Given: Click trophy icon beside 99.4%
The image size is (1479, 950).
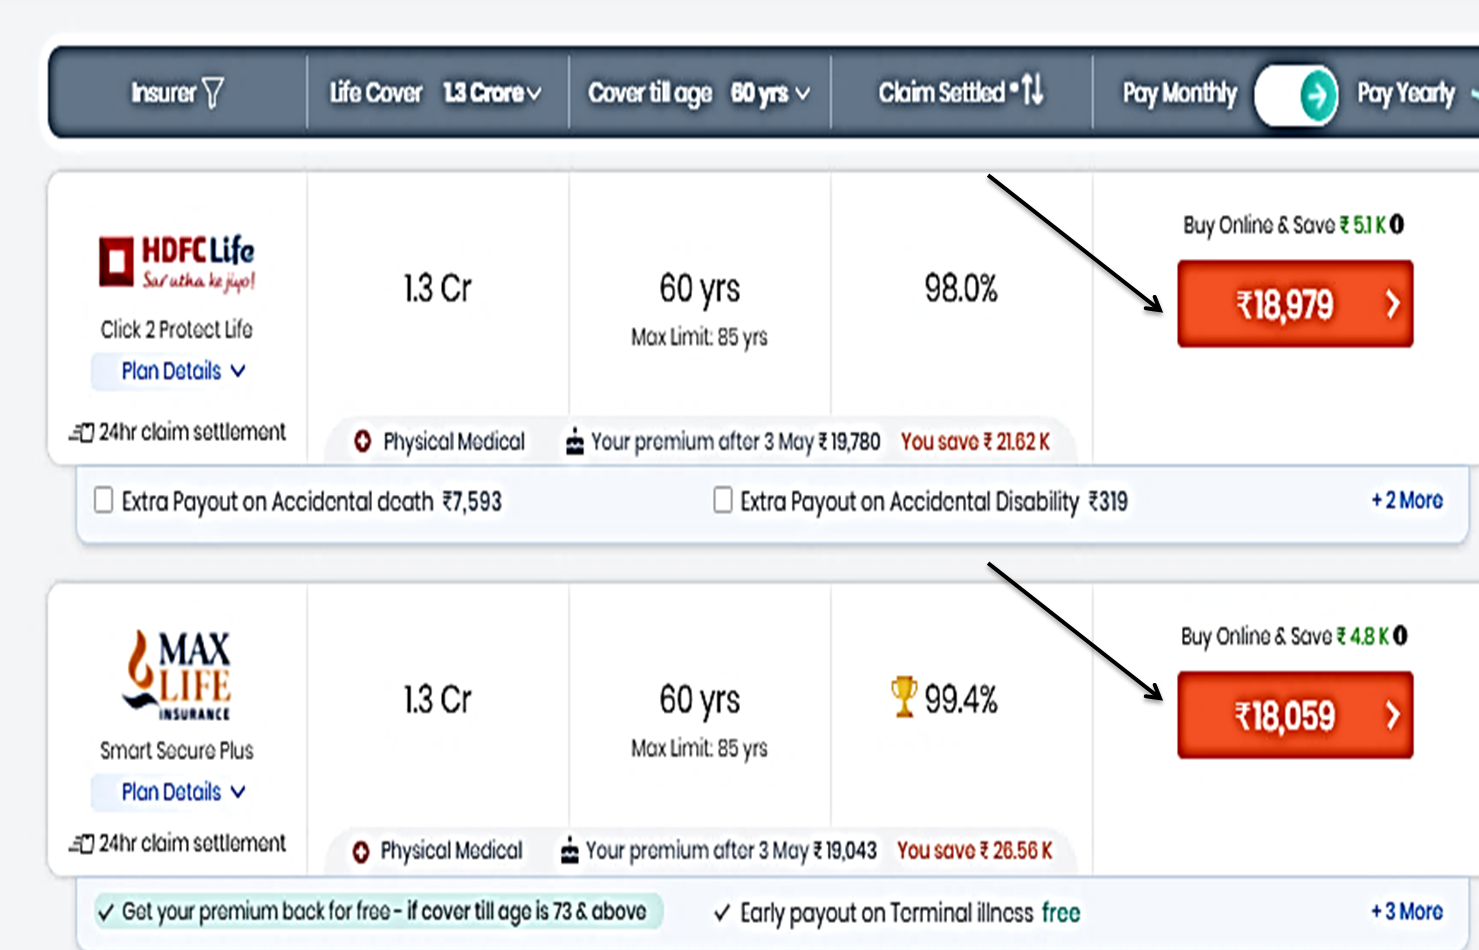Looking at the screenshot, I should click(x=903, y=697).
